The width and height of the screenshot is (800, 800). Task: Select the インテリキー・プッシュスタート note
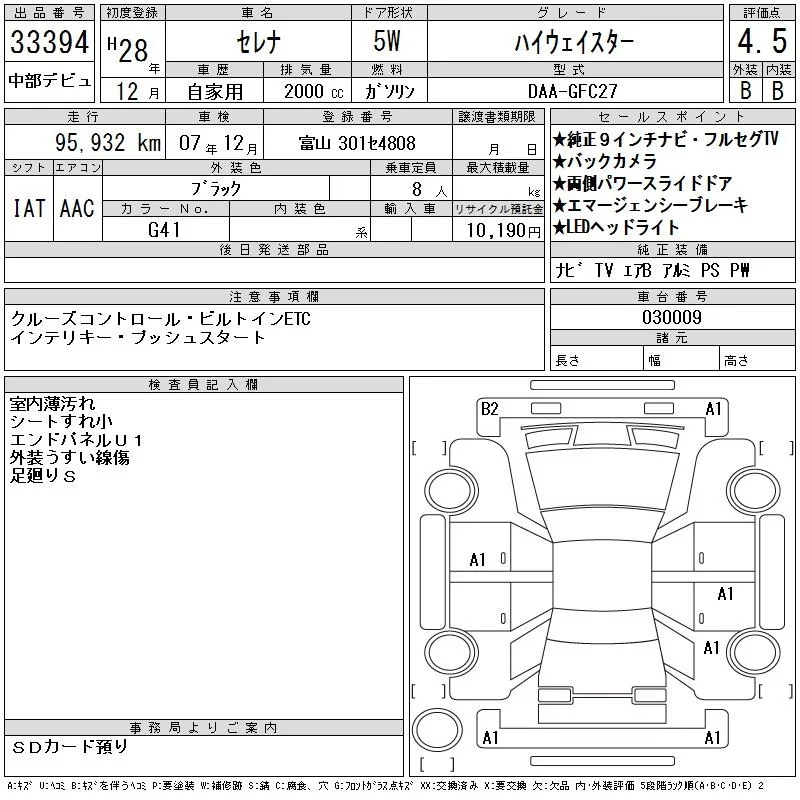point(138,337)
